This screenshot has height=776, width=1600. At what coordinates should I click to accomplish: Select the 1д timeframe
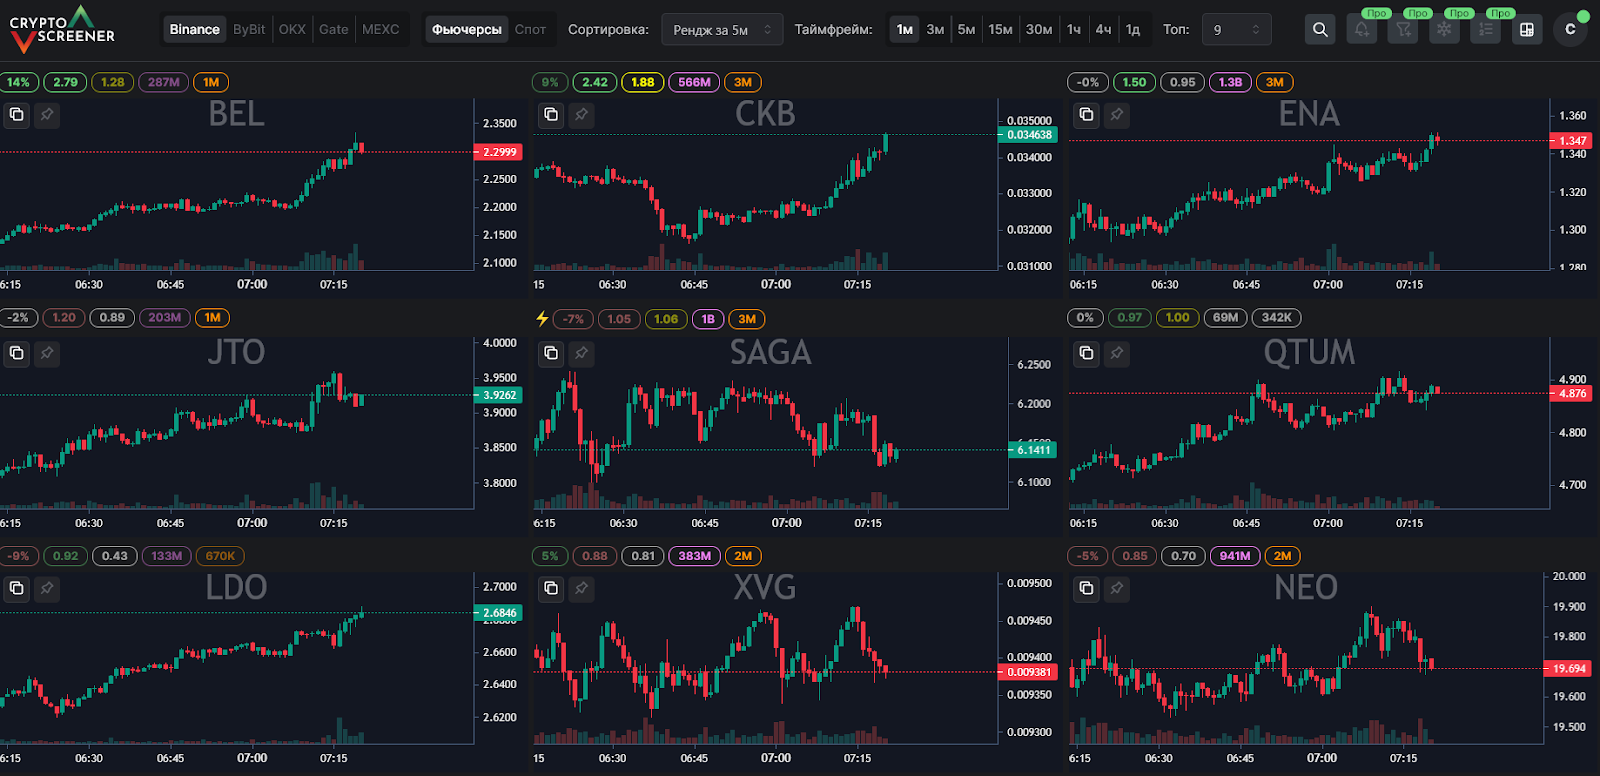pyautogui.click(x=1133, y=30)
